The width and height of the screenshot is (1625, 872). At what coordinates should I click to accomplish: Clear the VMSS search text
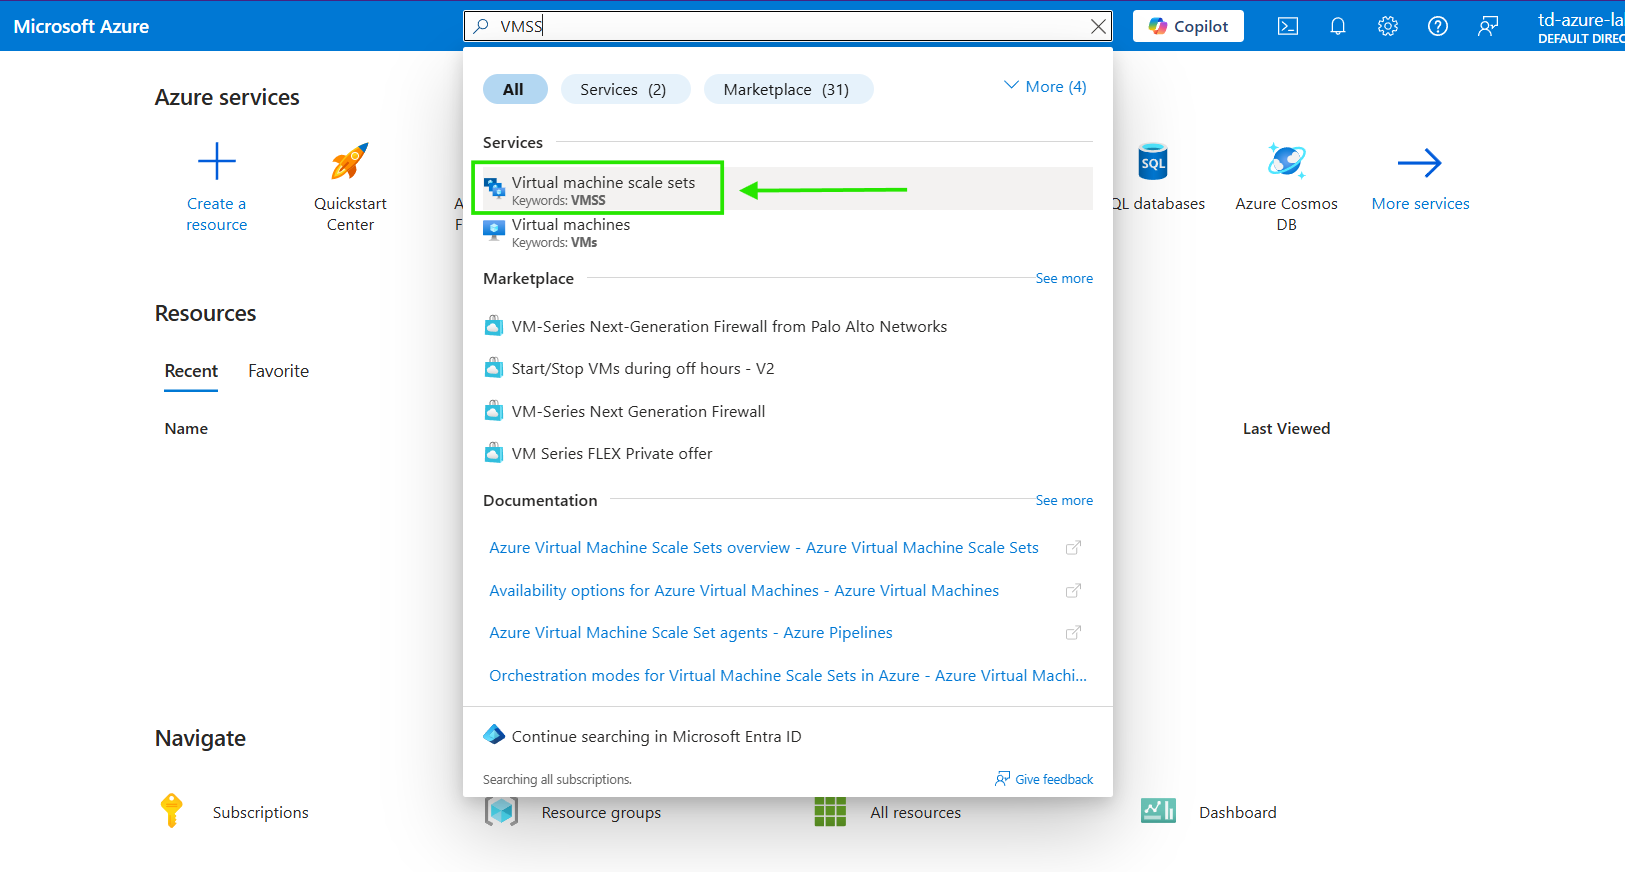(x=1098, y=27)
